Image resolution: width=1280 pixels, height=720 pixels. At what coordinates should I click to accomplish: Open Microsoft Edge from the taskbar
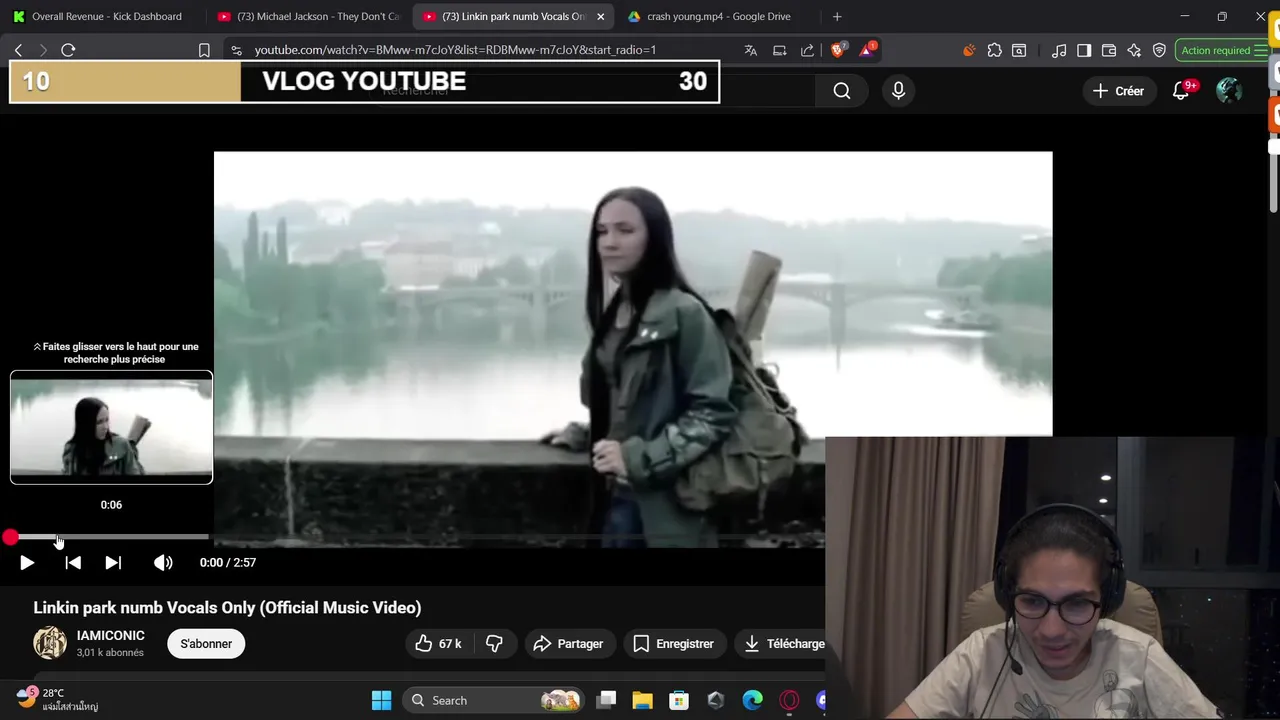752,700
